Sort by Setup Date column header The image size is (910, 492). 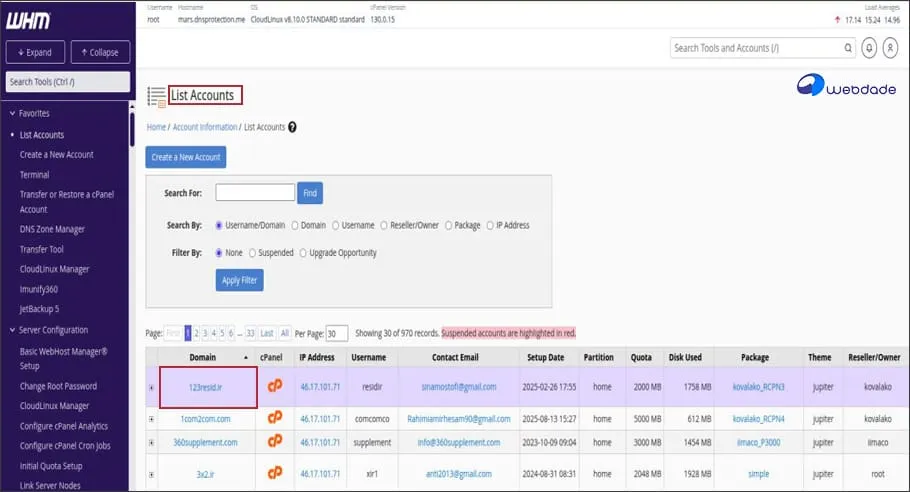point(545,357)
